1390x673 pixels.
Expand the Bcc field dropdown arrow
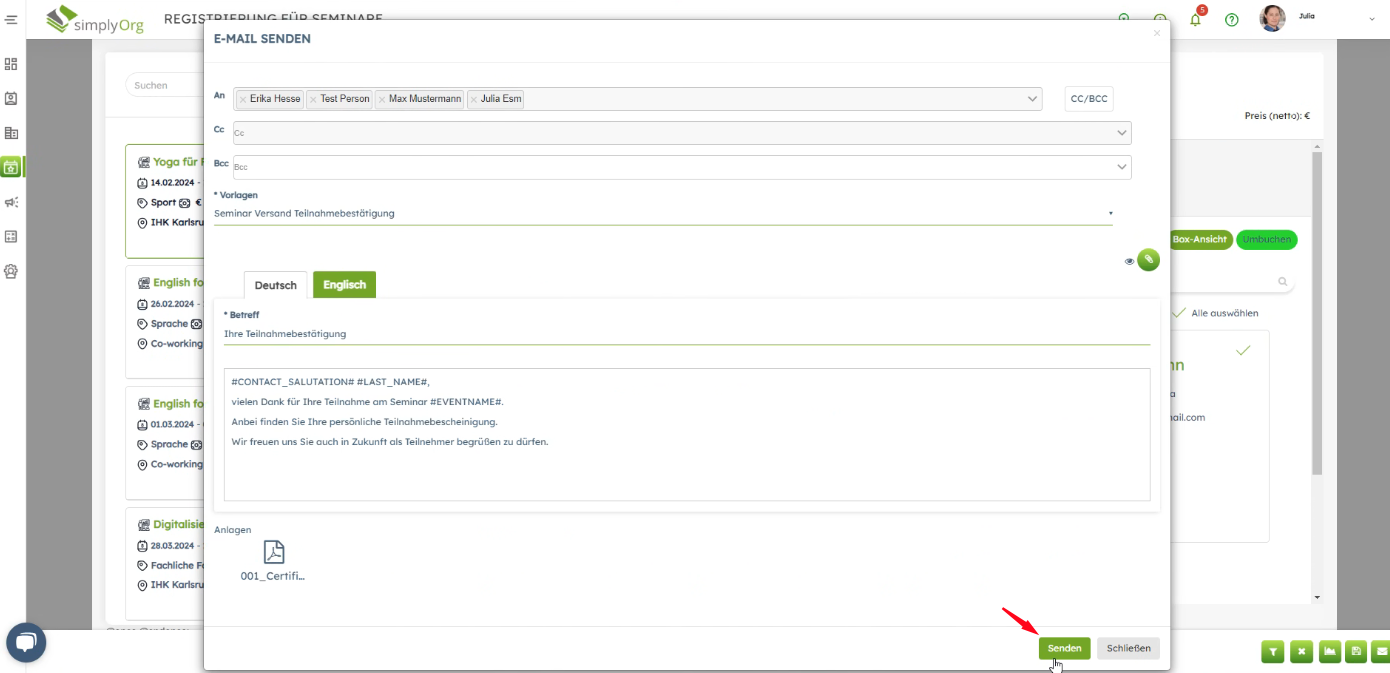point(1121,167)
